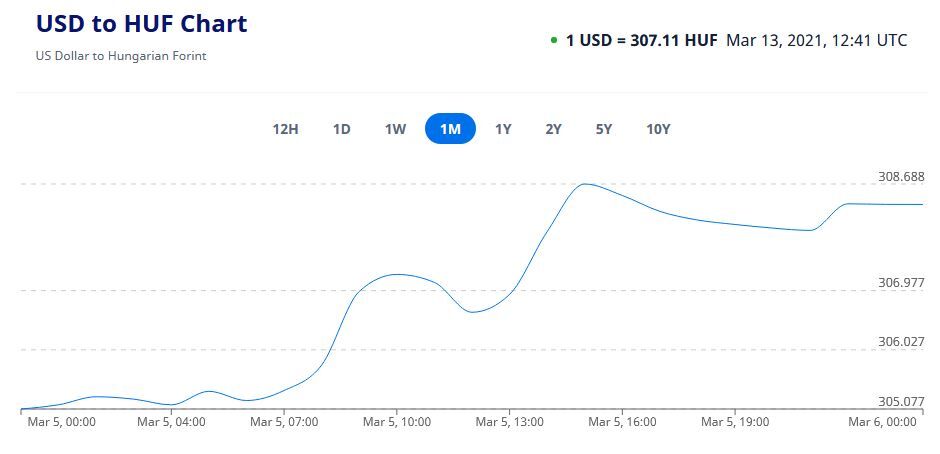Show the 1W chart range
Viewport: 940px width, 454px height.
click(395, 129)
